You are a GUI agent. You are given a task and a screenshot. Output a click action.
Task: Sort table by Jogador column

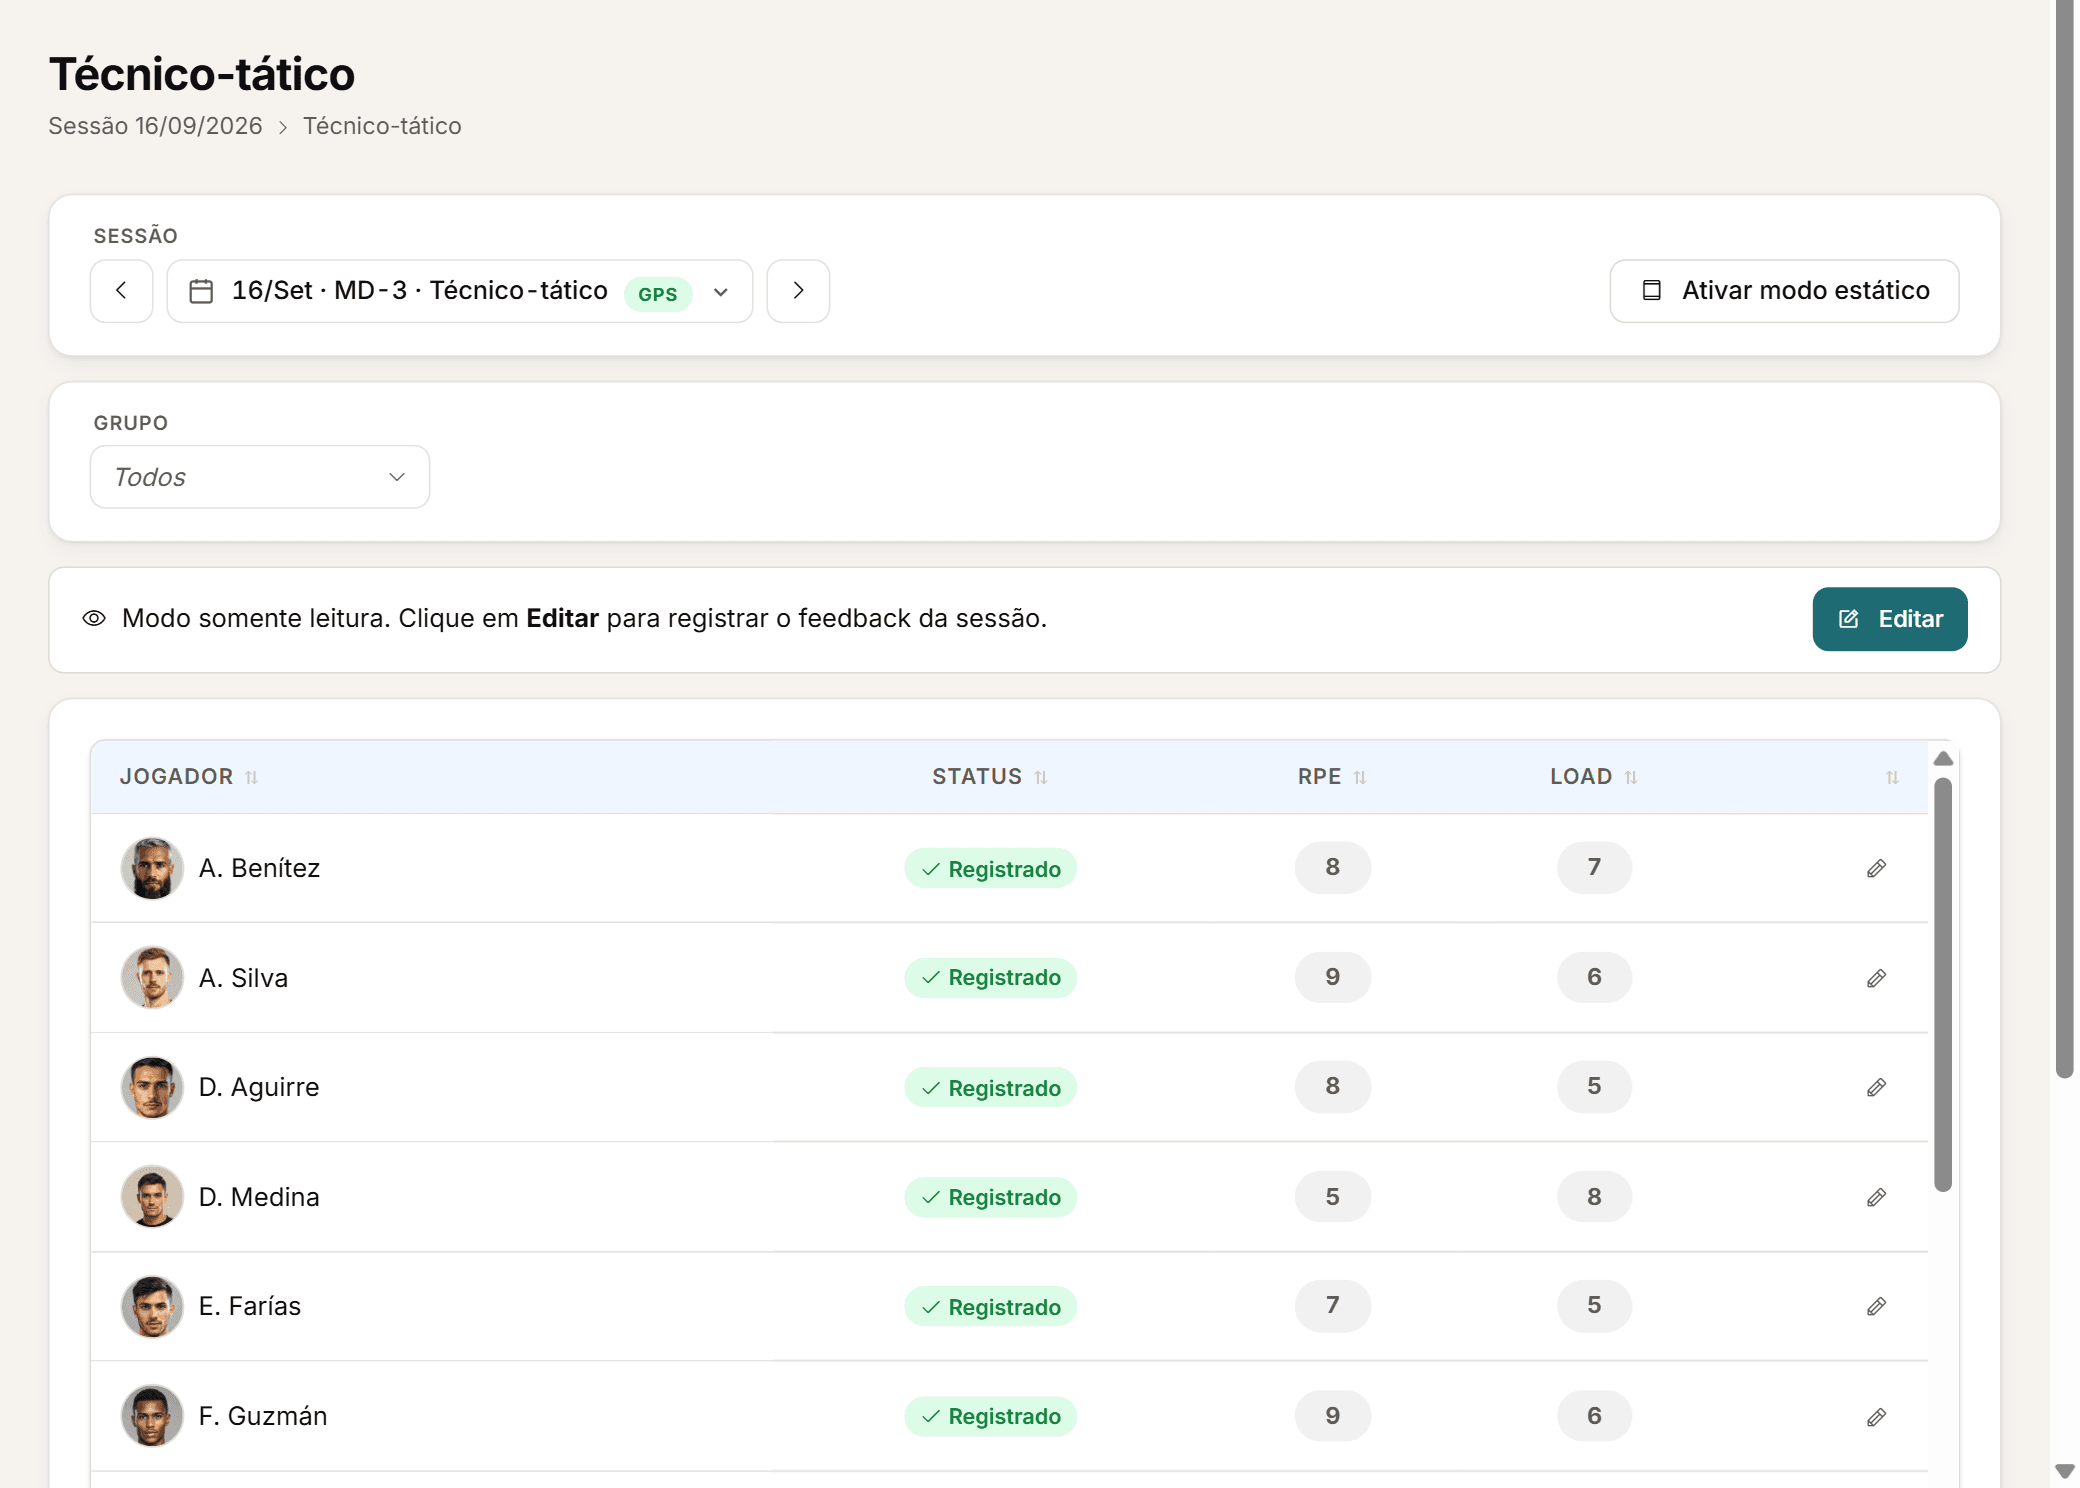(189, 777)
